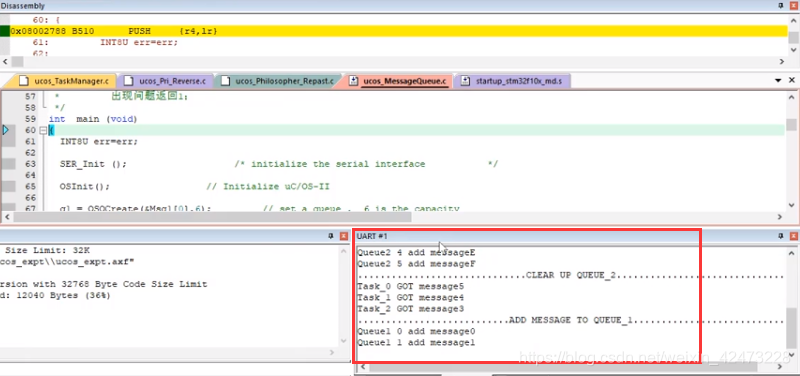Click the 'SER_Init ();' code line
The width and height of the screenshot is (800, 376).
[93, 164]
